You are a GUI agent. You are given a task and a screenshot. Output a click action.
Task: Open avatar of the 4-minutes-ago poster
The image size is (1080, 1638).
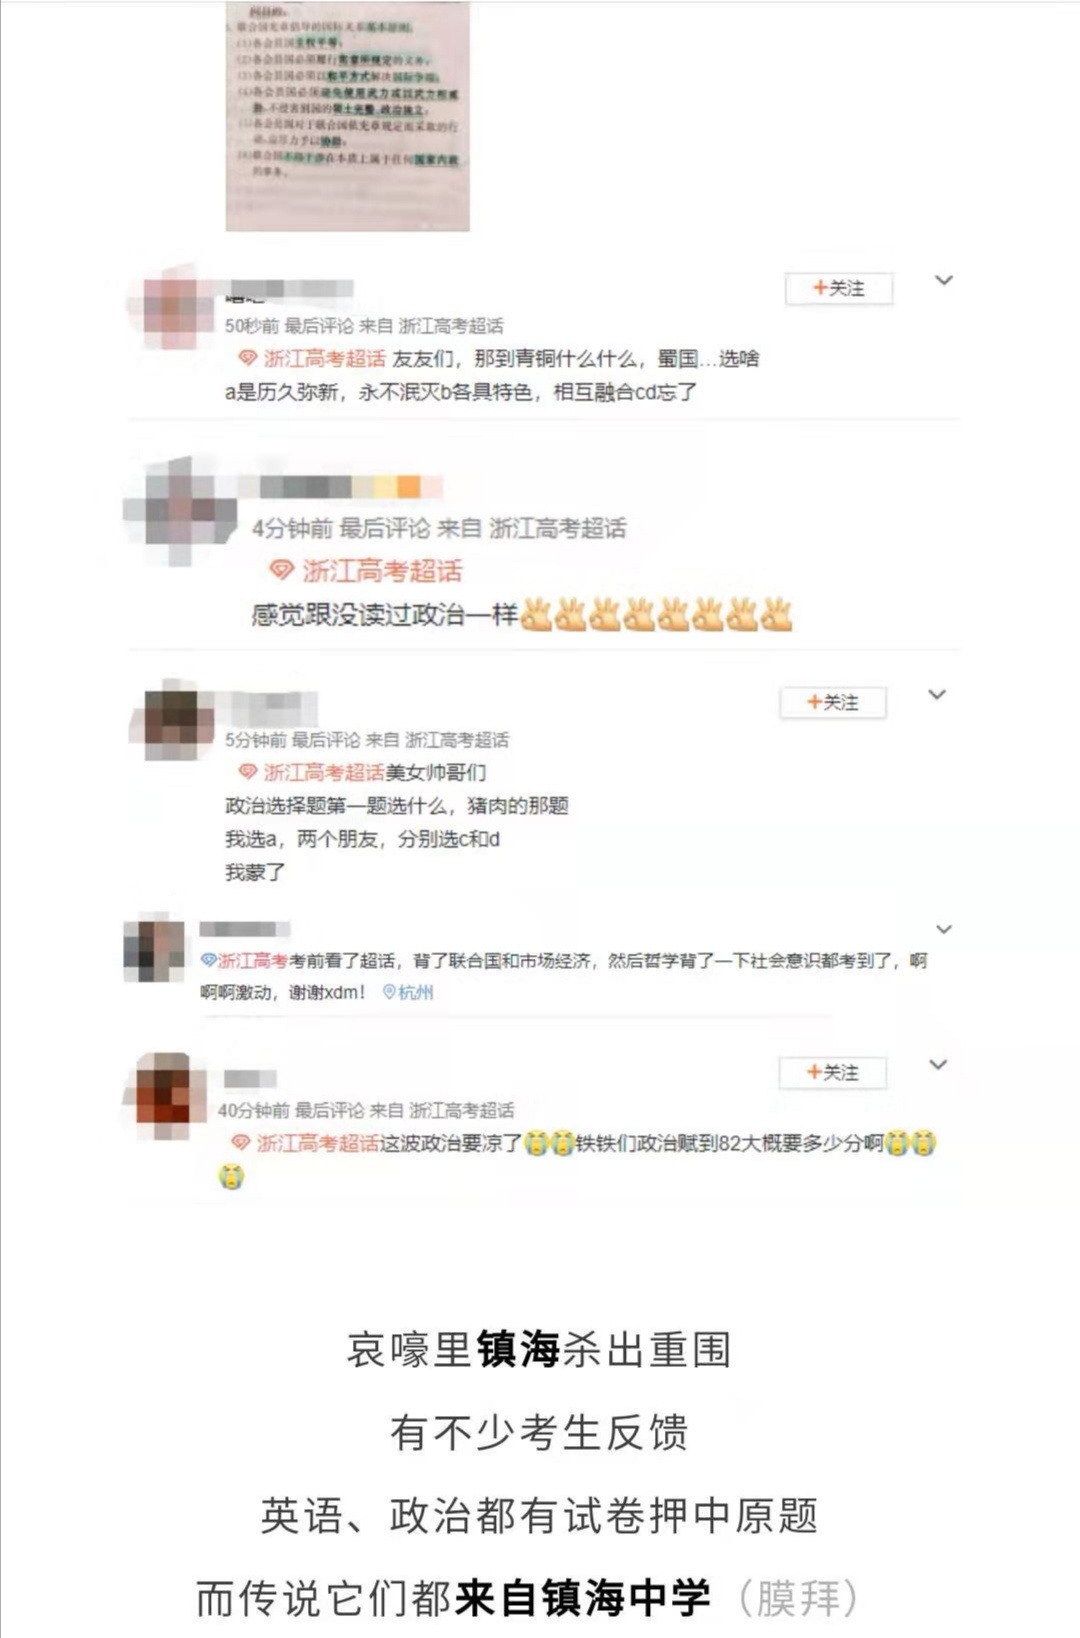180,510
